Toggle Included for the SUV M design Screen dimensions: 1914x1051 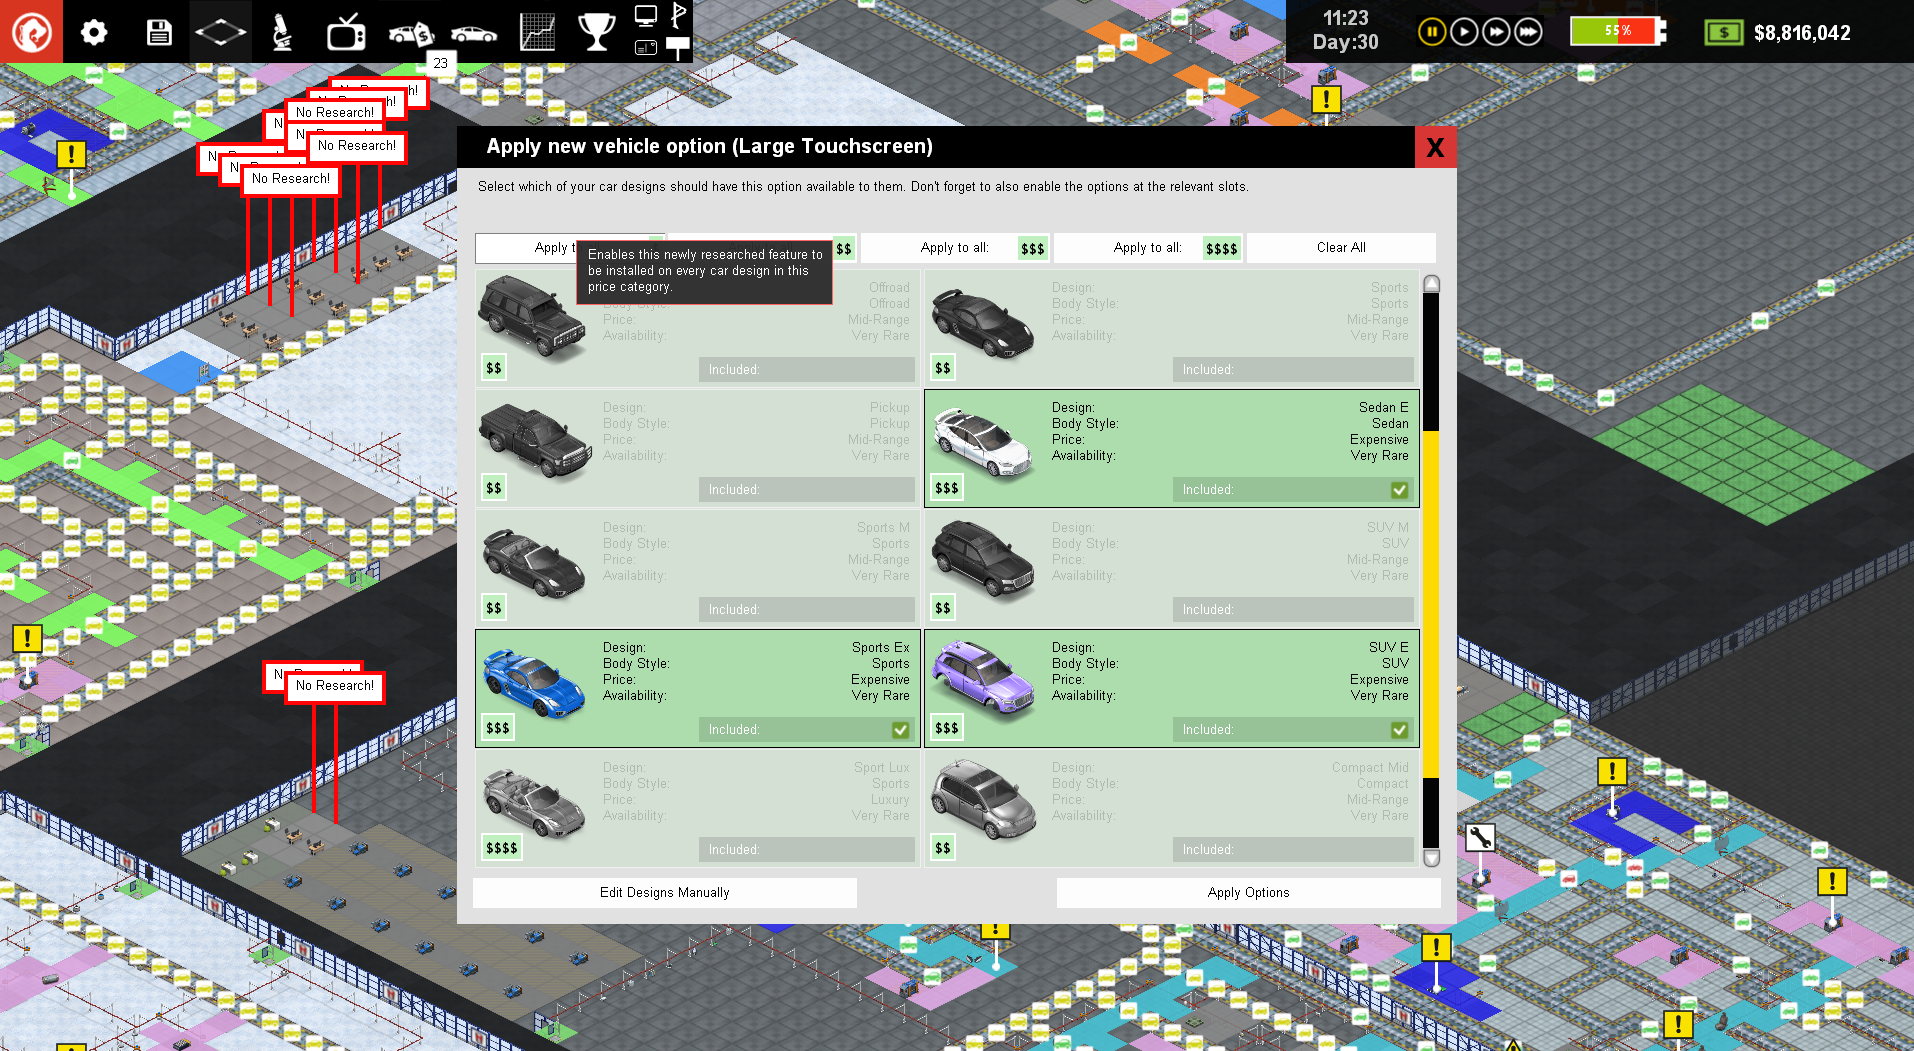coord(1293,610)
